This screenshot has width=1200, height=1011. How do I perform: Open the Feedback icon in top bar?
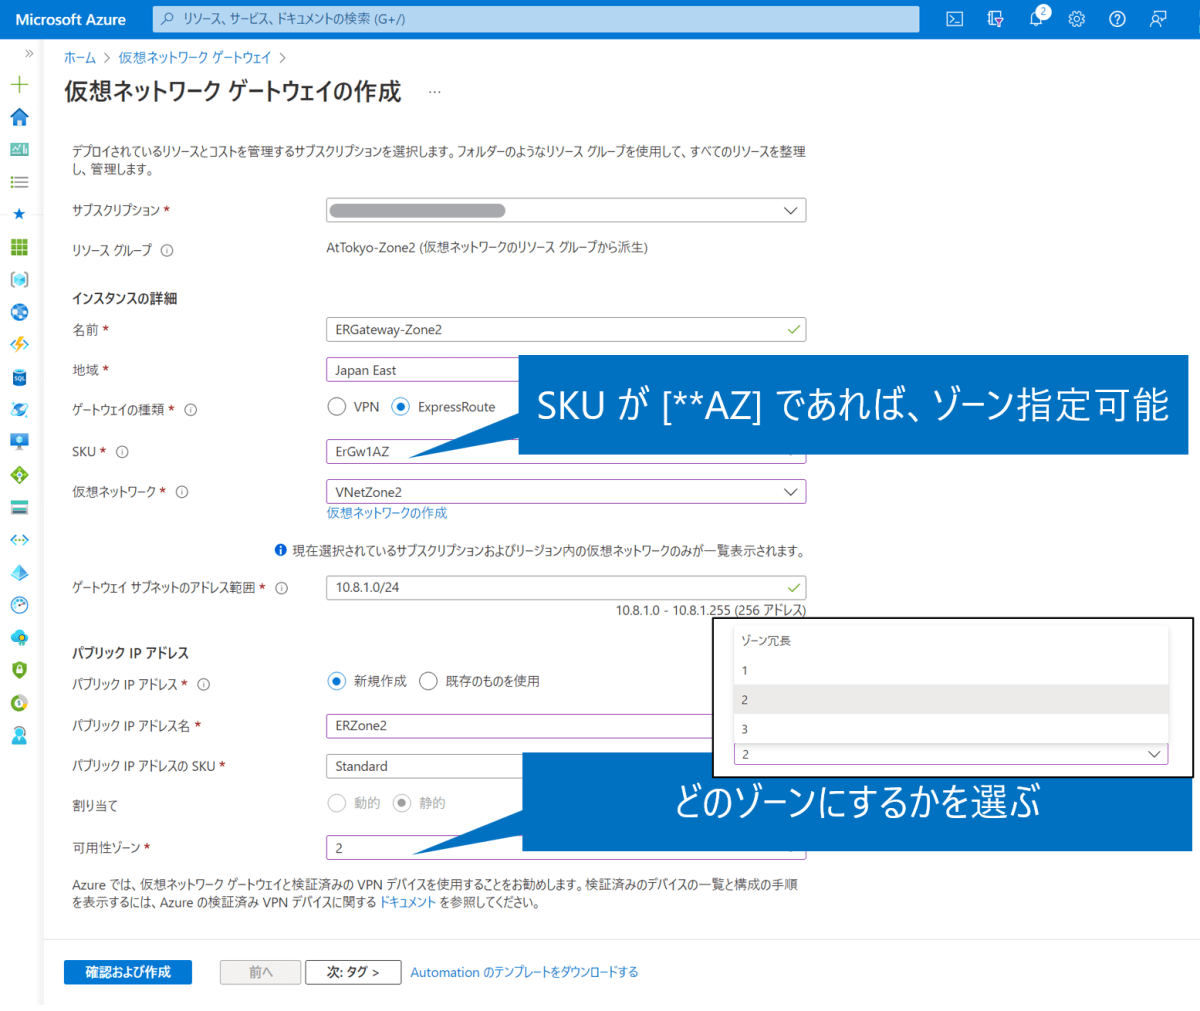(1158, 19)
